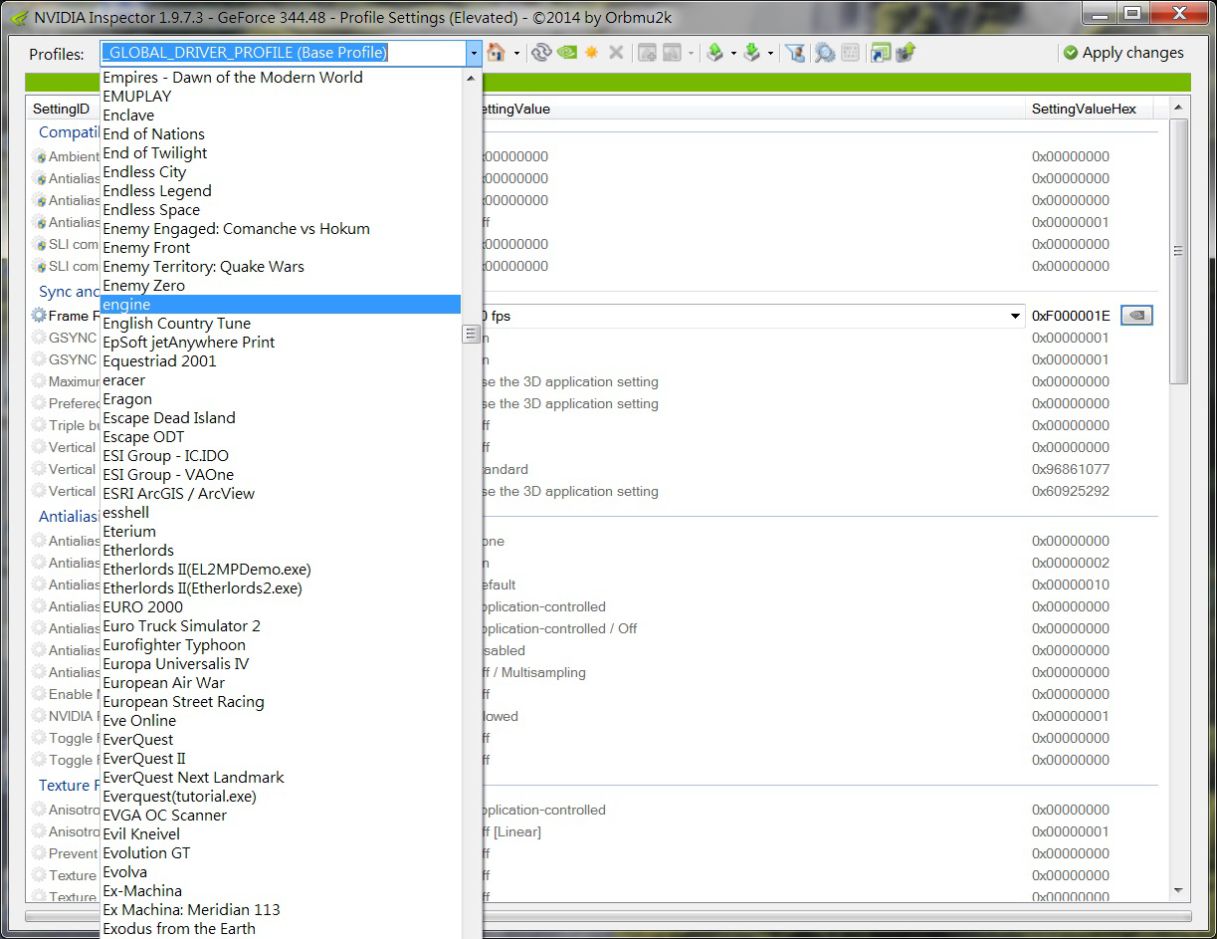The height and width of the screenshot is (939, 1217).
Task: Click the export profiles green arrow icon
Action: click(715, 53)
